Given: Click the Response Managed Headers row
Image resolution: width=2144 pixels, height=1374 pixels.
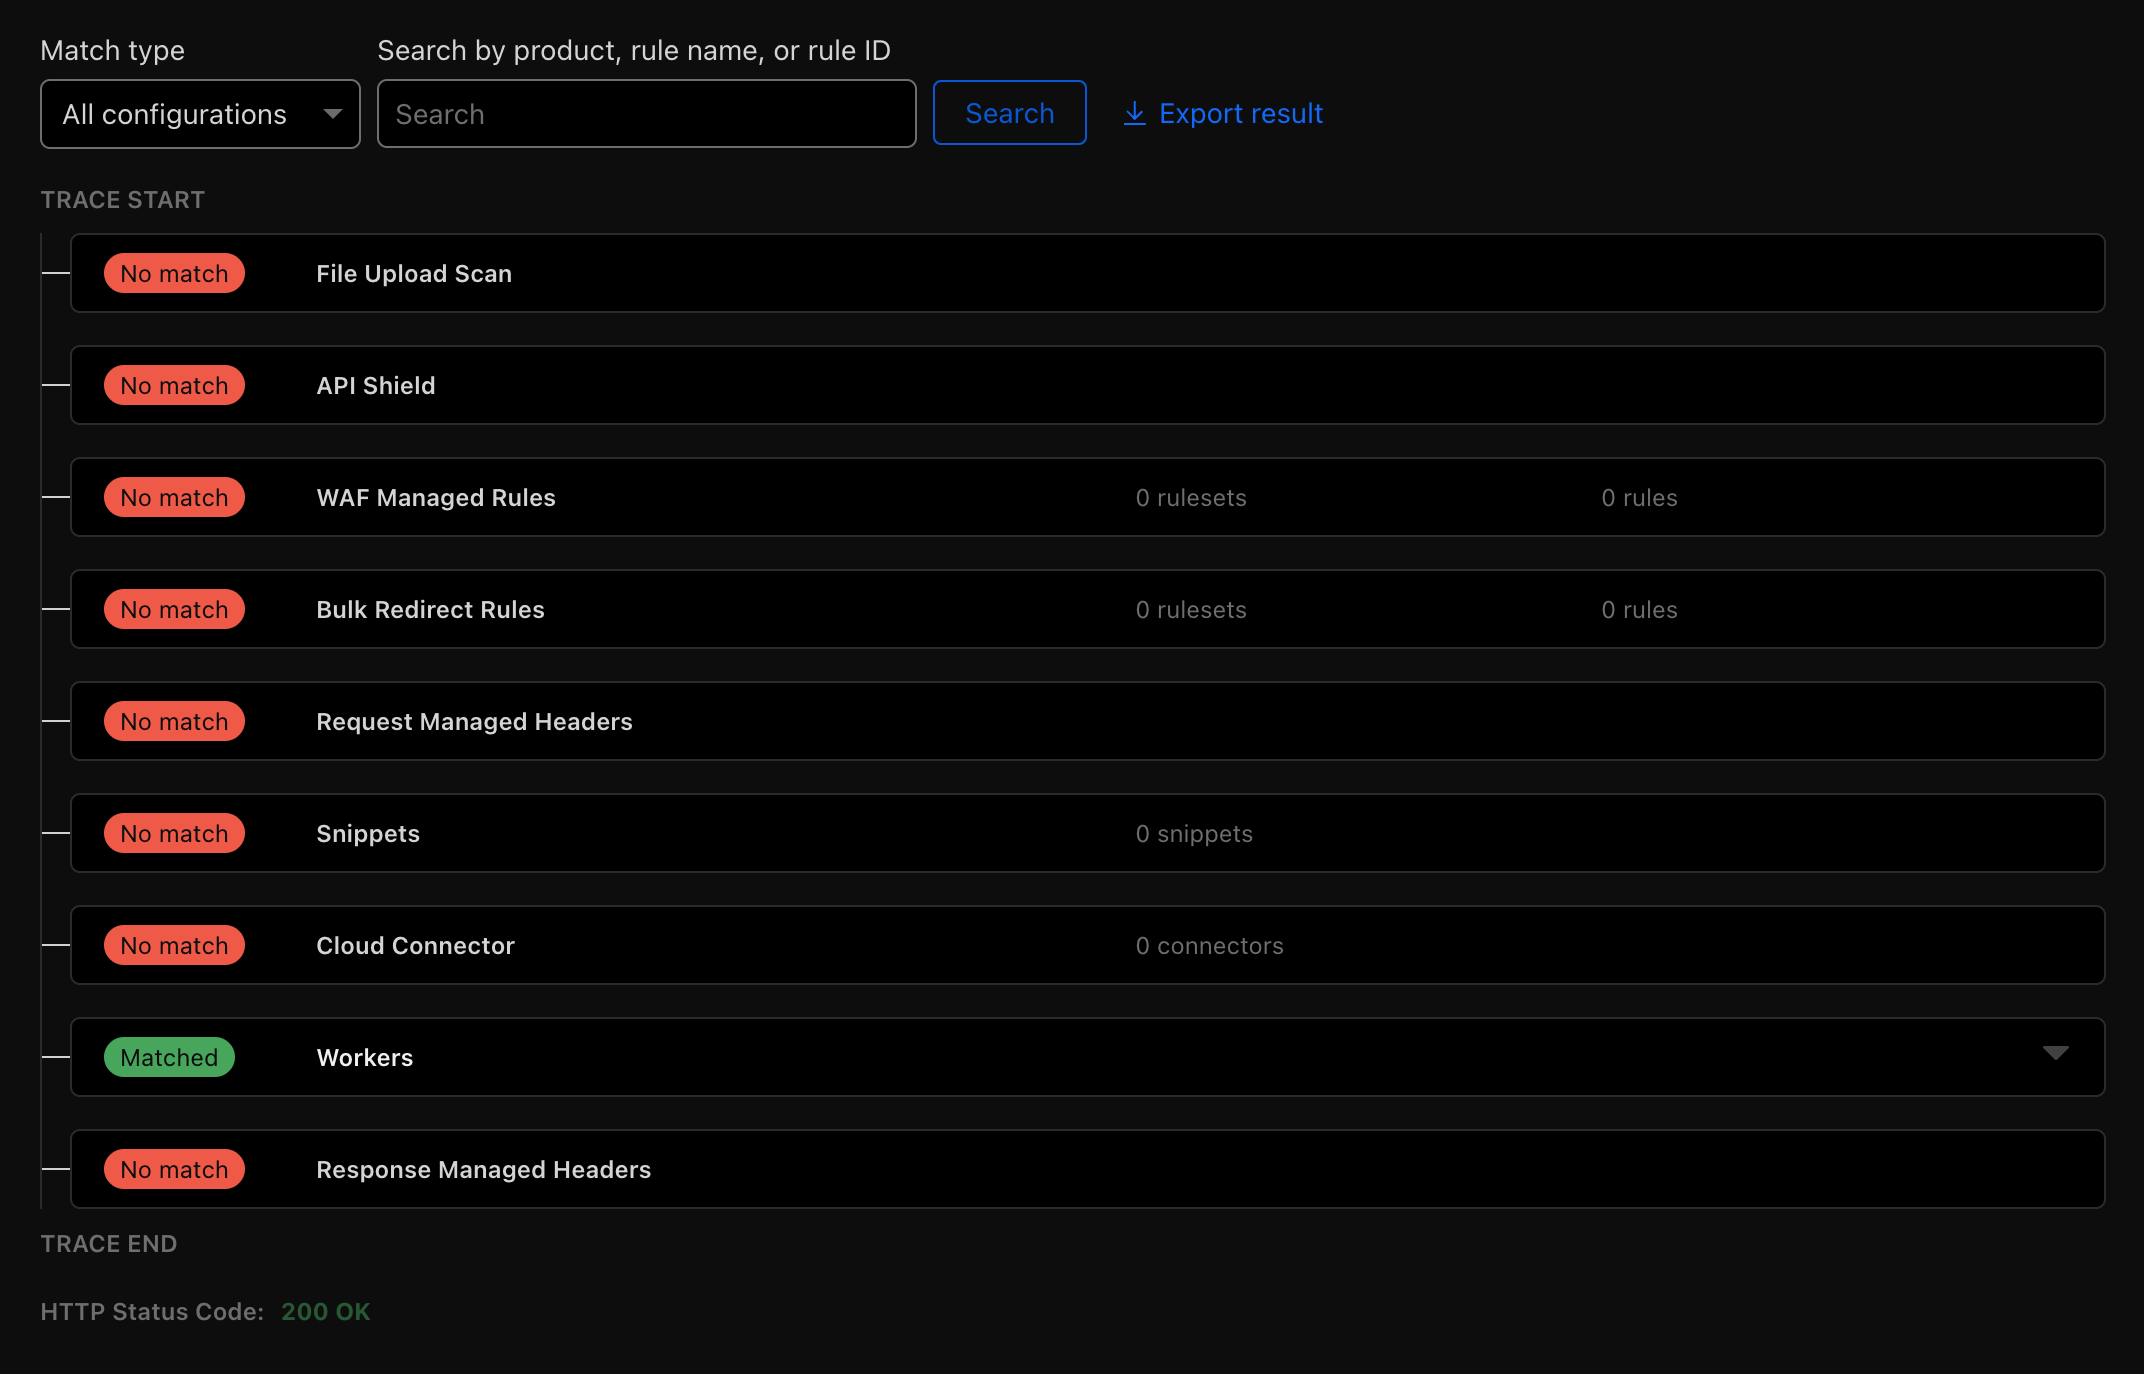Looking at the screenshot, I should 1087,1169.
